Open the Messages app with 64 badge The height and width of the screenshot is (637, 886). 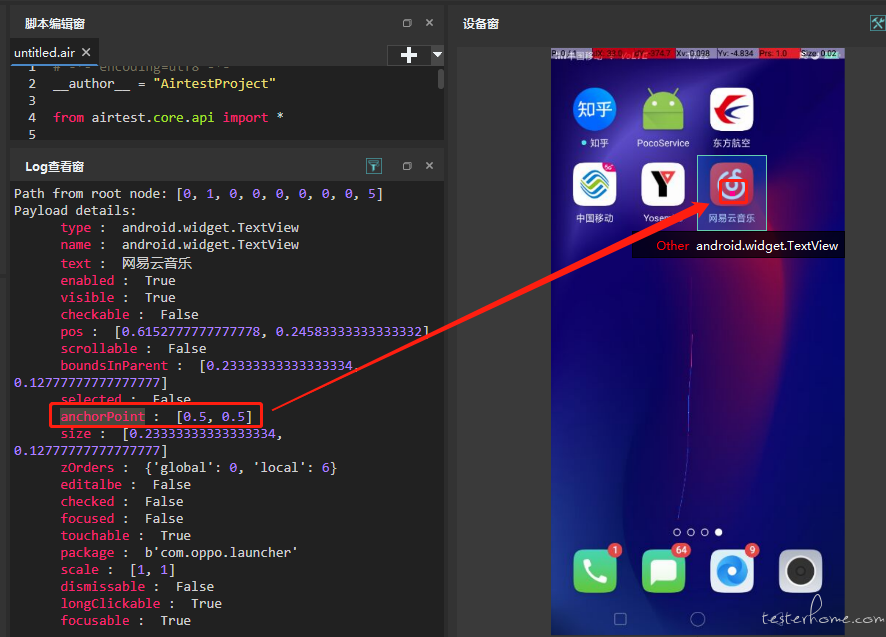coord(663,571)
